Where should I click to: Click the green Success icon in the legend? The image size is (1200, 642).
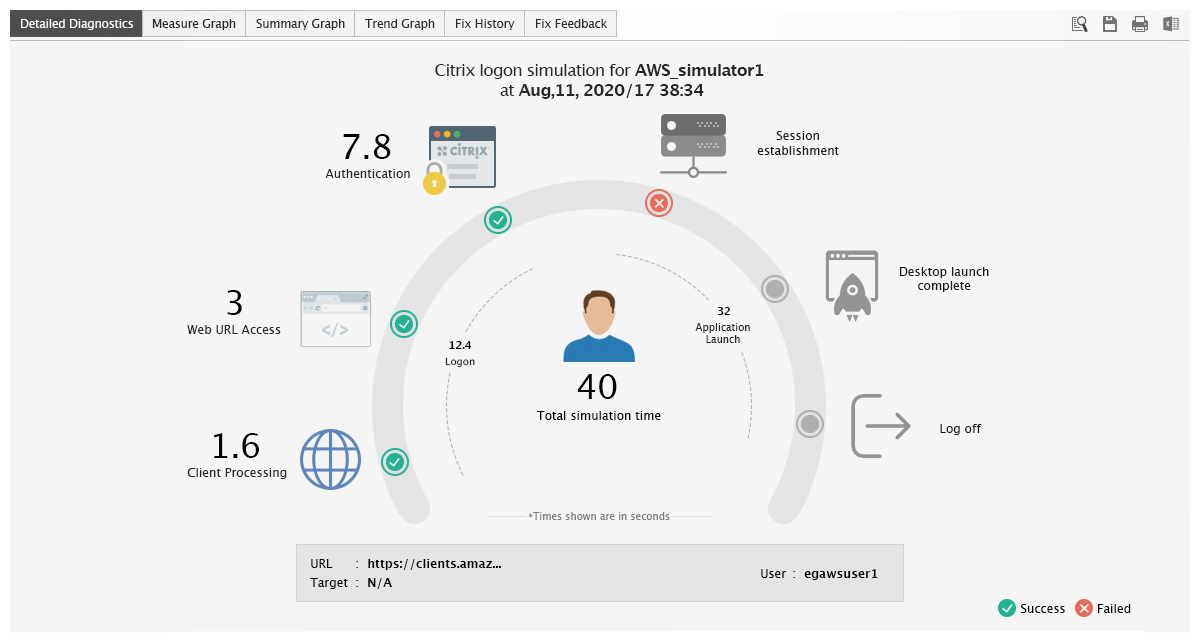coord(1007,608)
